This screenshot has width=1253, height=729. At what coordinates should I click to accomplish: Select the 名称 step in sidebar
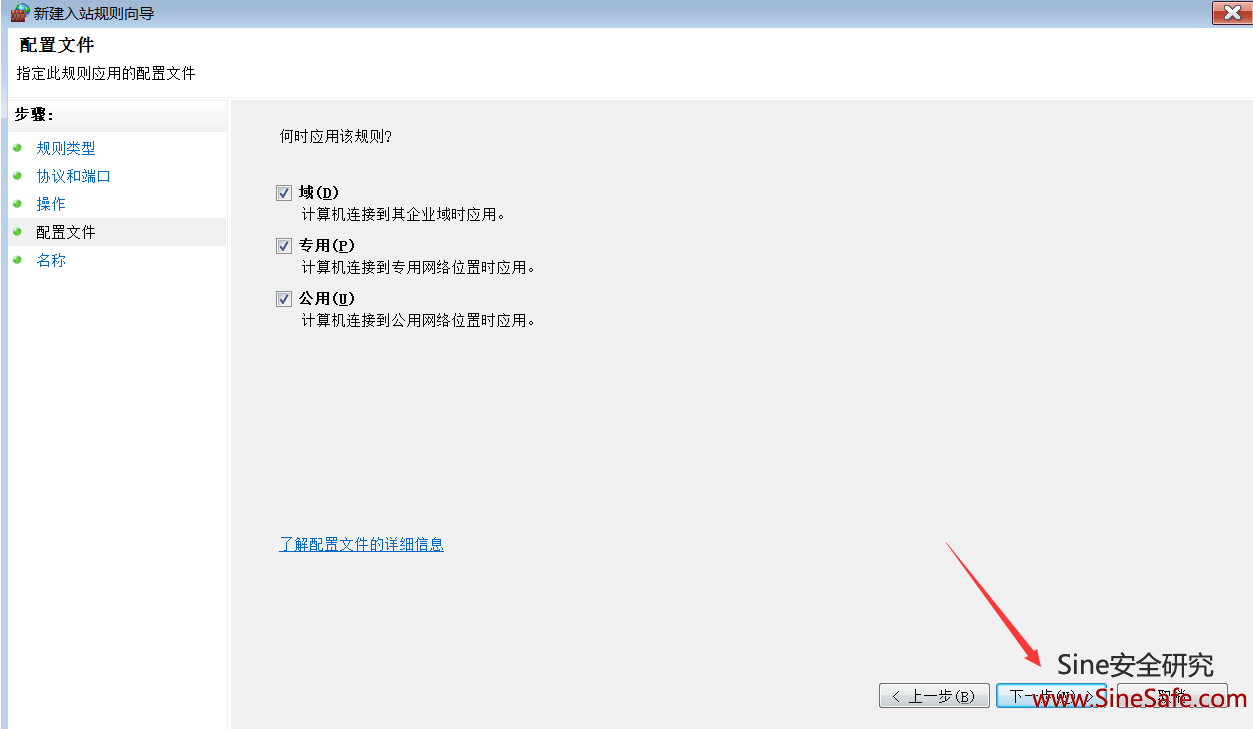(x=51, y=260)
